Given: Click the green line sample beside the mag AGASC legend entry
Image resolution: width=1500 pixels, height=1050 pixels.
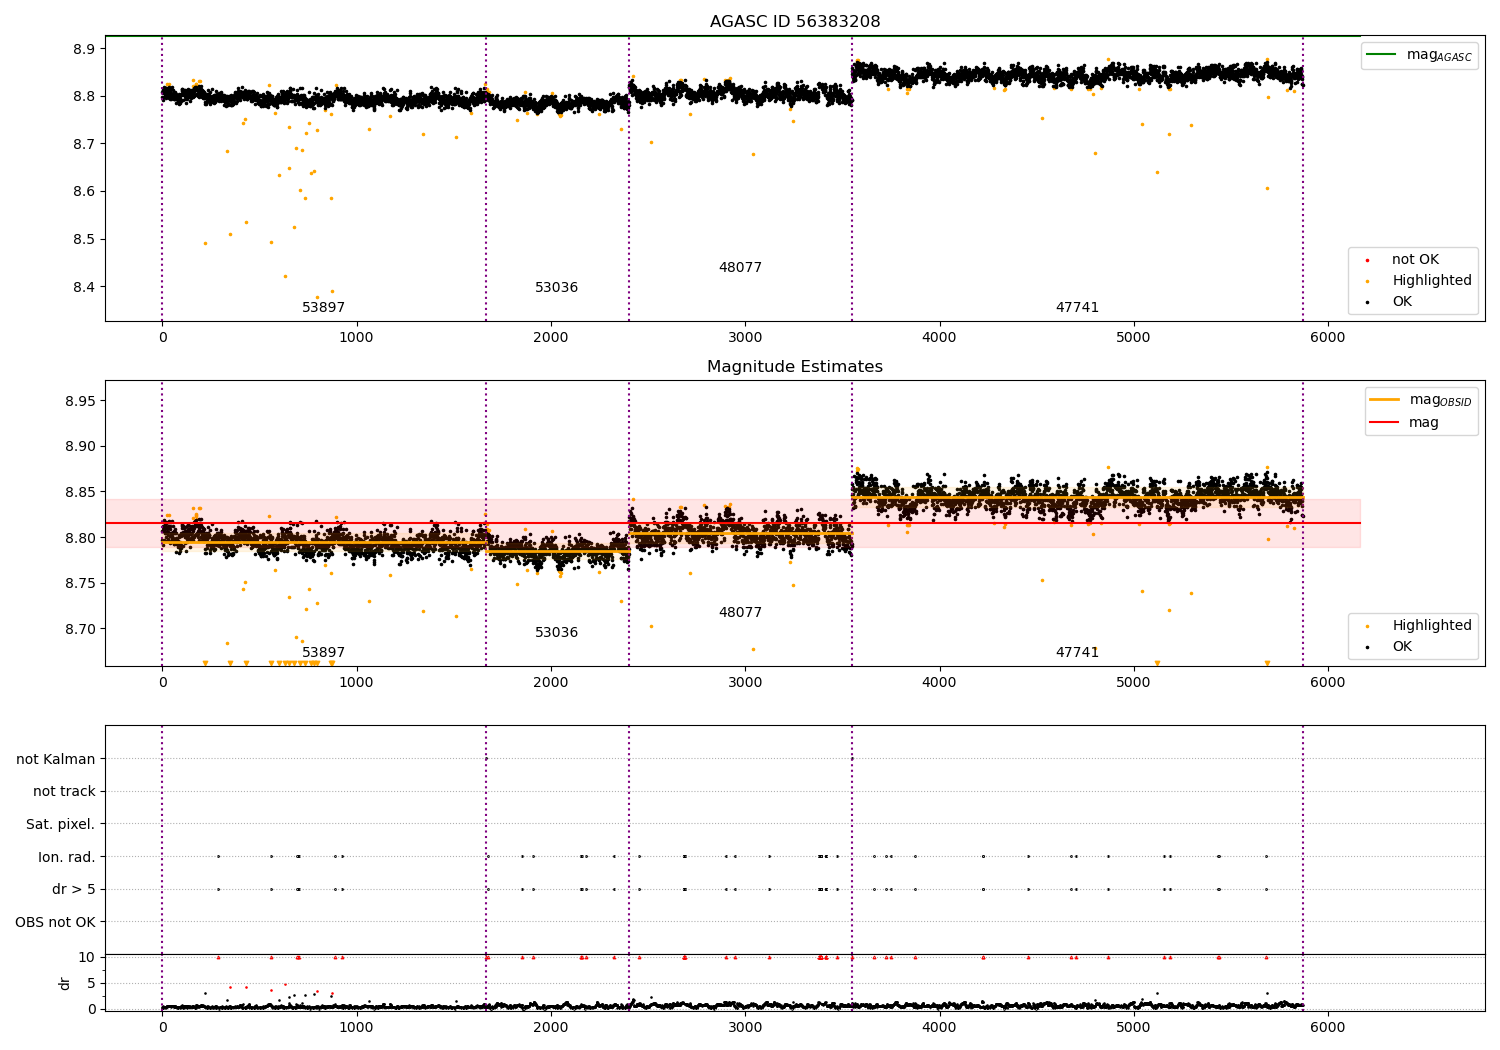Looking at the screenshot, I should pos(1382,55).
